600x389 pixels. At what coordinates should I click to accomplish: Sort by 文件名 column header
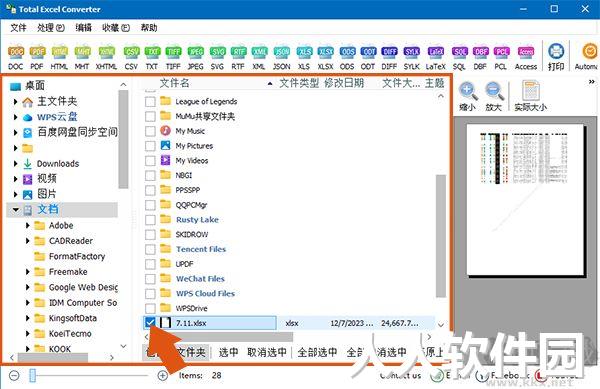click(x=174, y=83)
